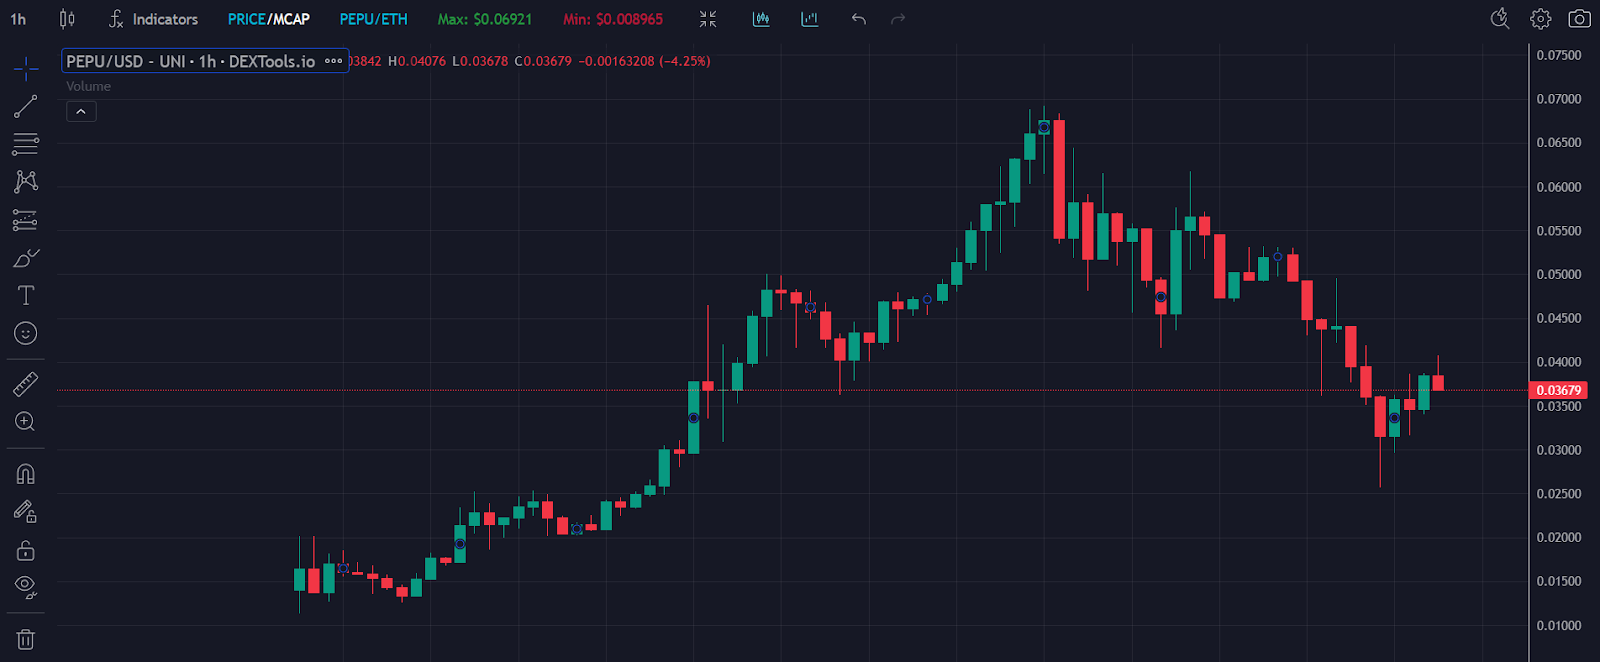1600x662 pixels.
Task: Click the 0.05500 price axis label
Action: click(1559, 231)
